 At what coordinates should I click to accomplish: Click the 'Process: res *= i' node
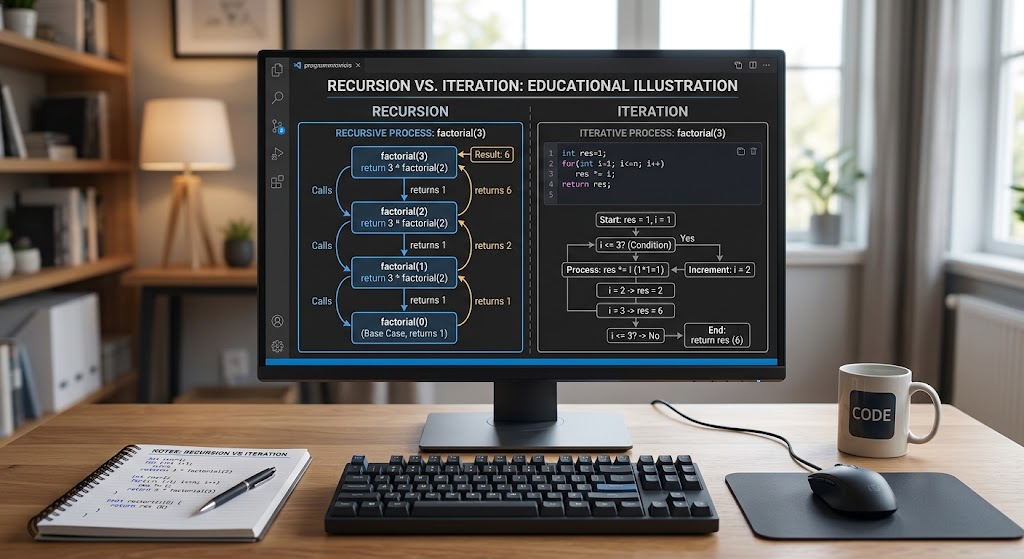615,270
